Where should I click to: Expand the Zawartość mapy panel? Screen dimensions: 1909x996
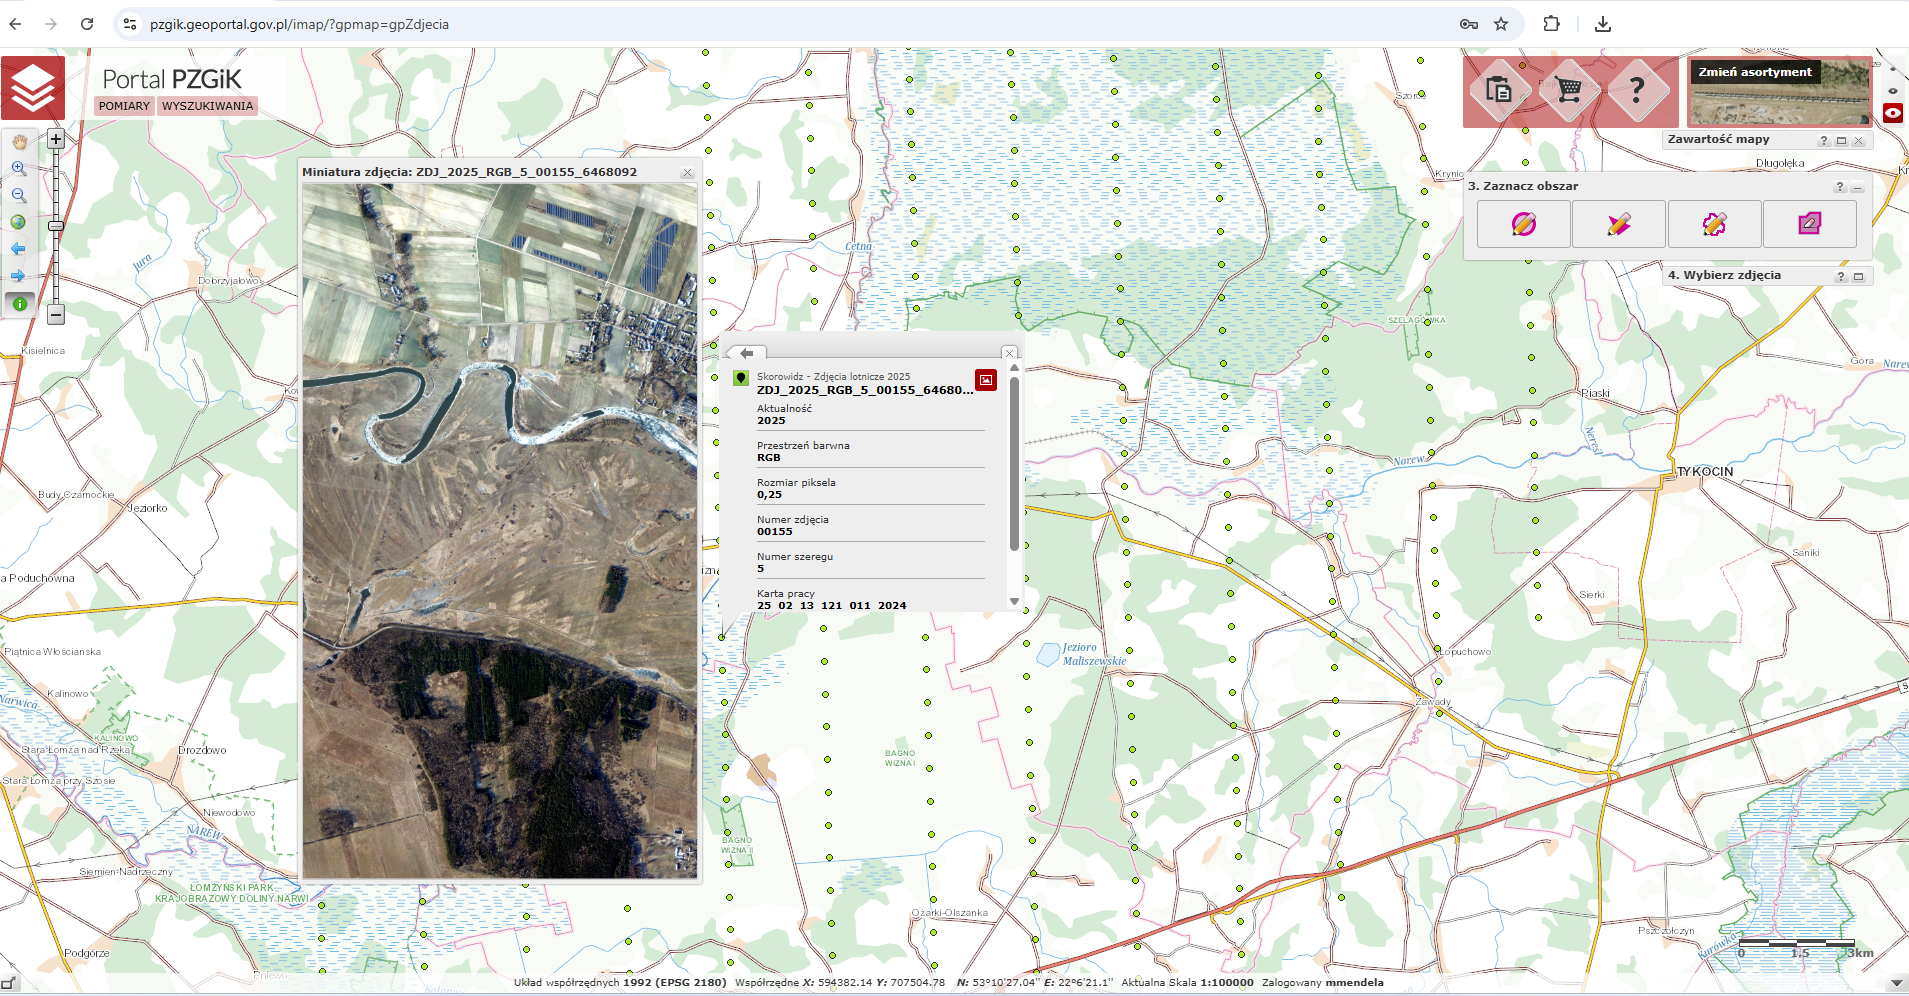pos(1841,141)
